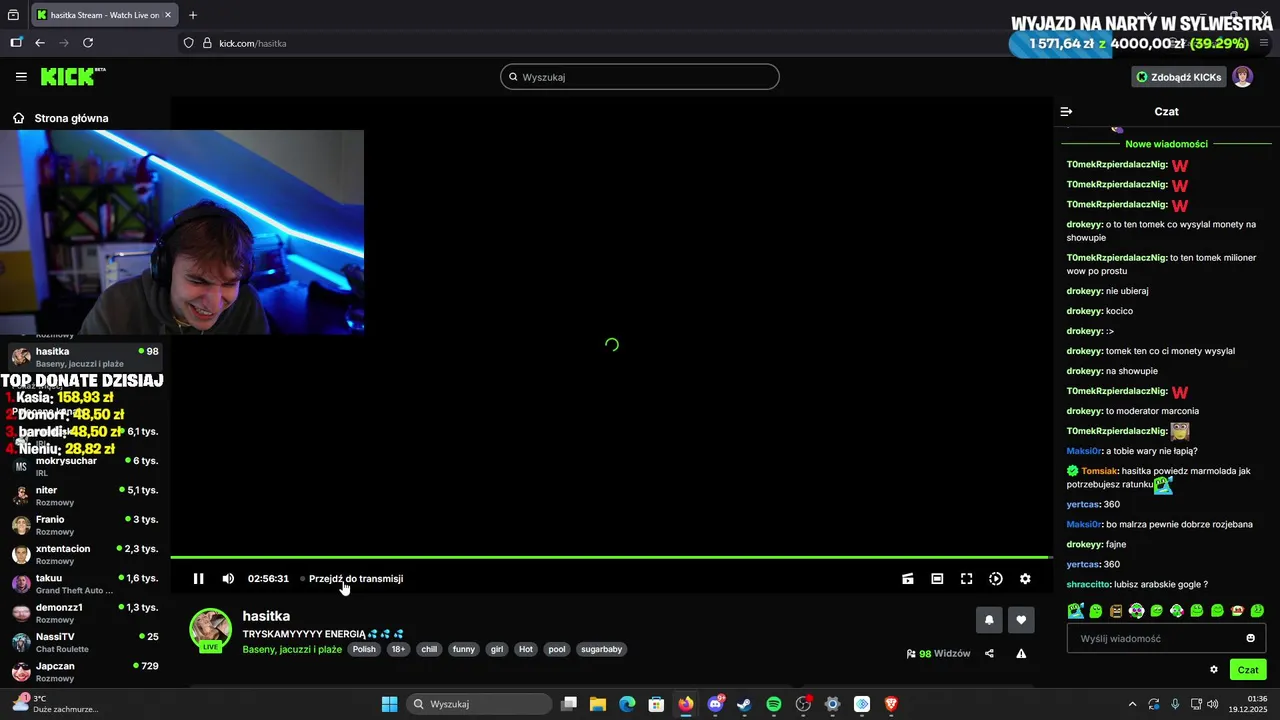Click the last quick emote in the emote row
The height and width of the screenshot is (720, 1280).
(x=1258, y=610)
